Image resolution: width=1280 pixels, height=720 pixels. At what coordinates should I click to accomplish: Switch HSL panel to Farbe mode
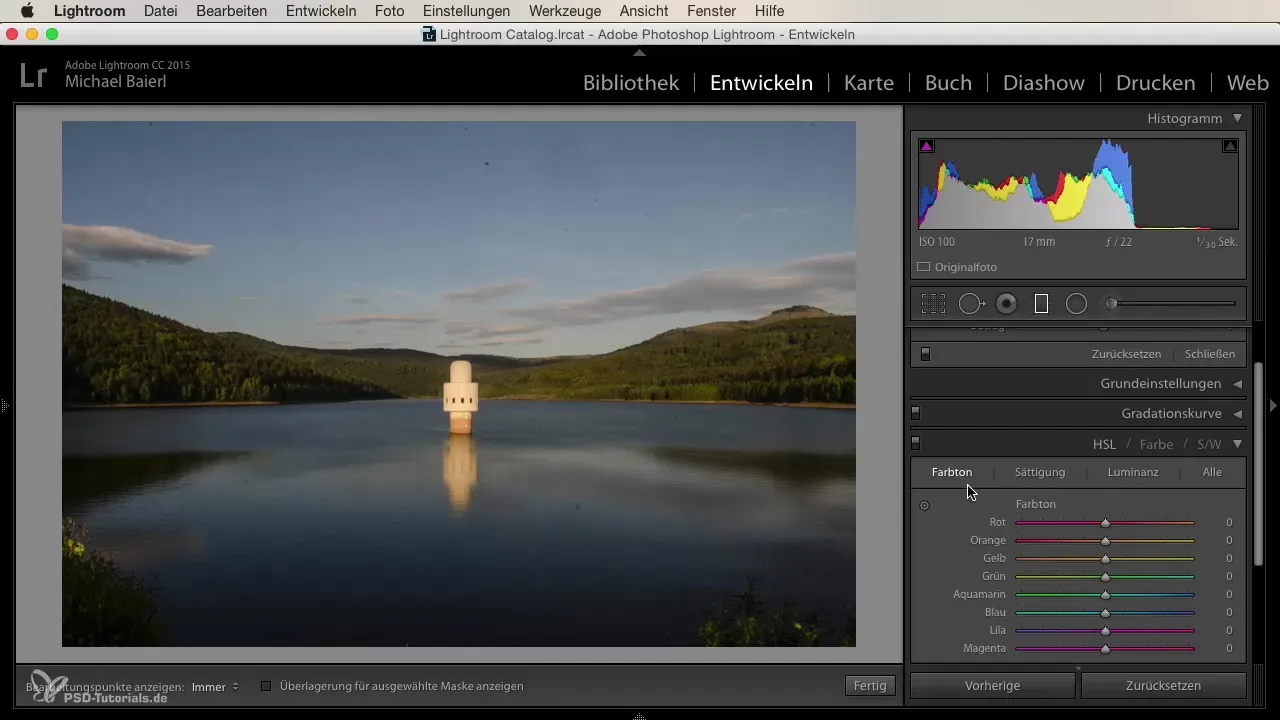[1157, 444]
